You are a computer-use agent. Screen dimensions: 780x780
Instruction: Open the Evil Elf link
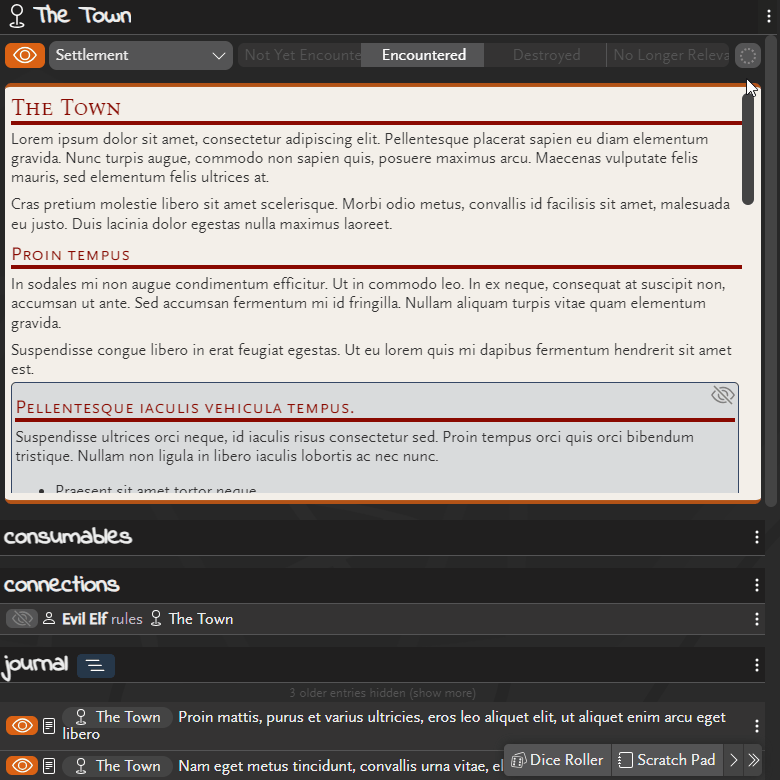pyautogui.click(x=84, y=619)
